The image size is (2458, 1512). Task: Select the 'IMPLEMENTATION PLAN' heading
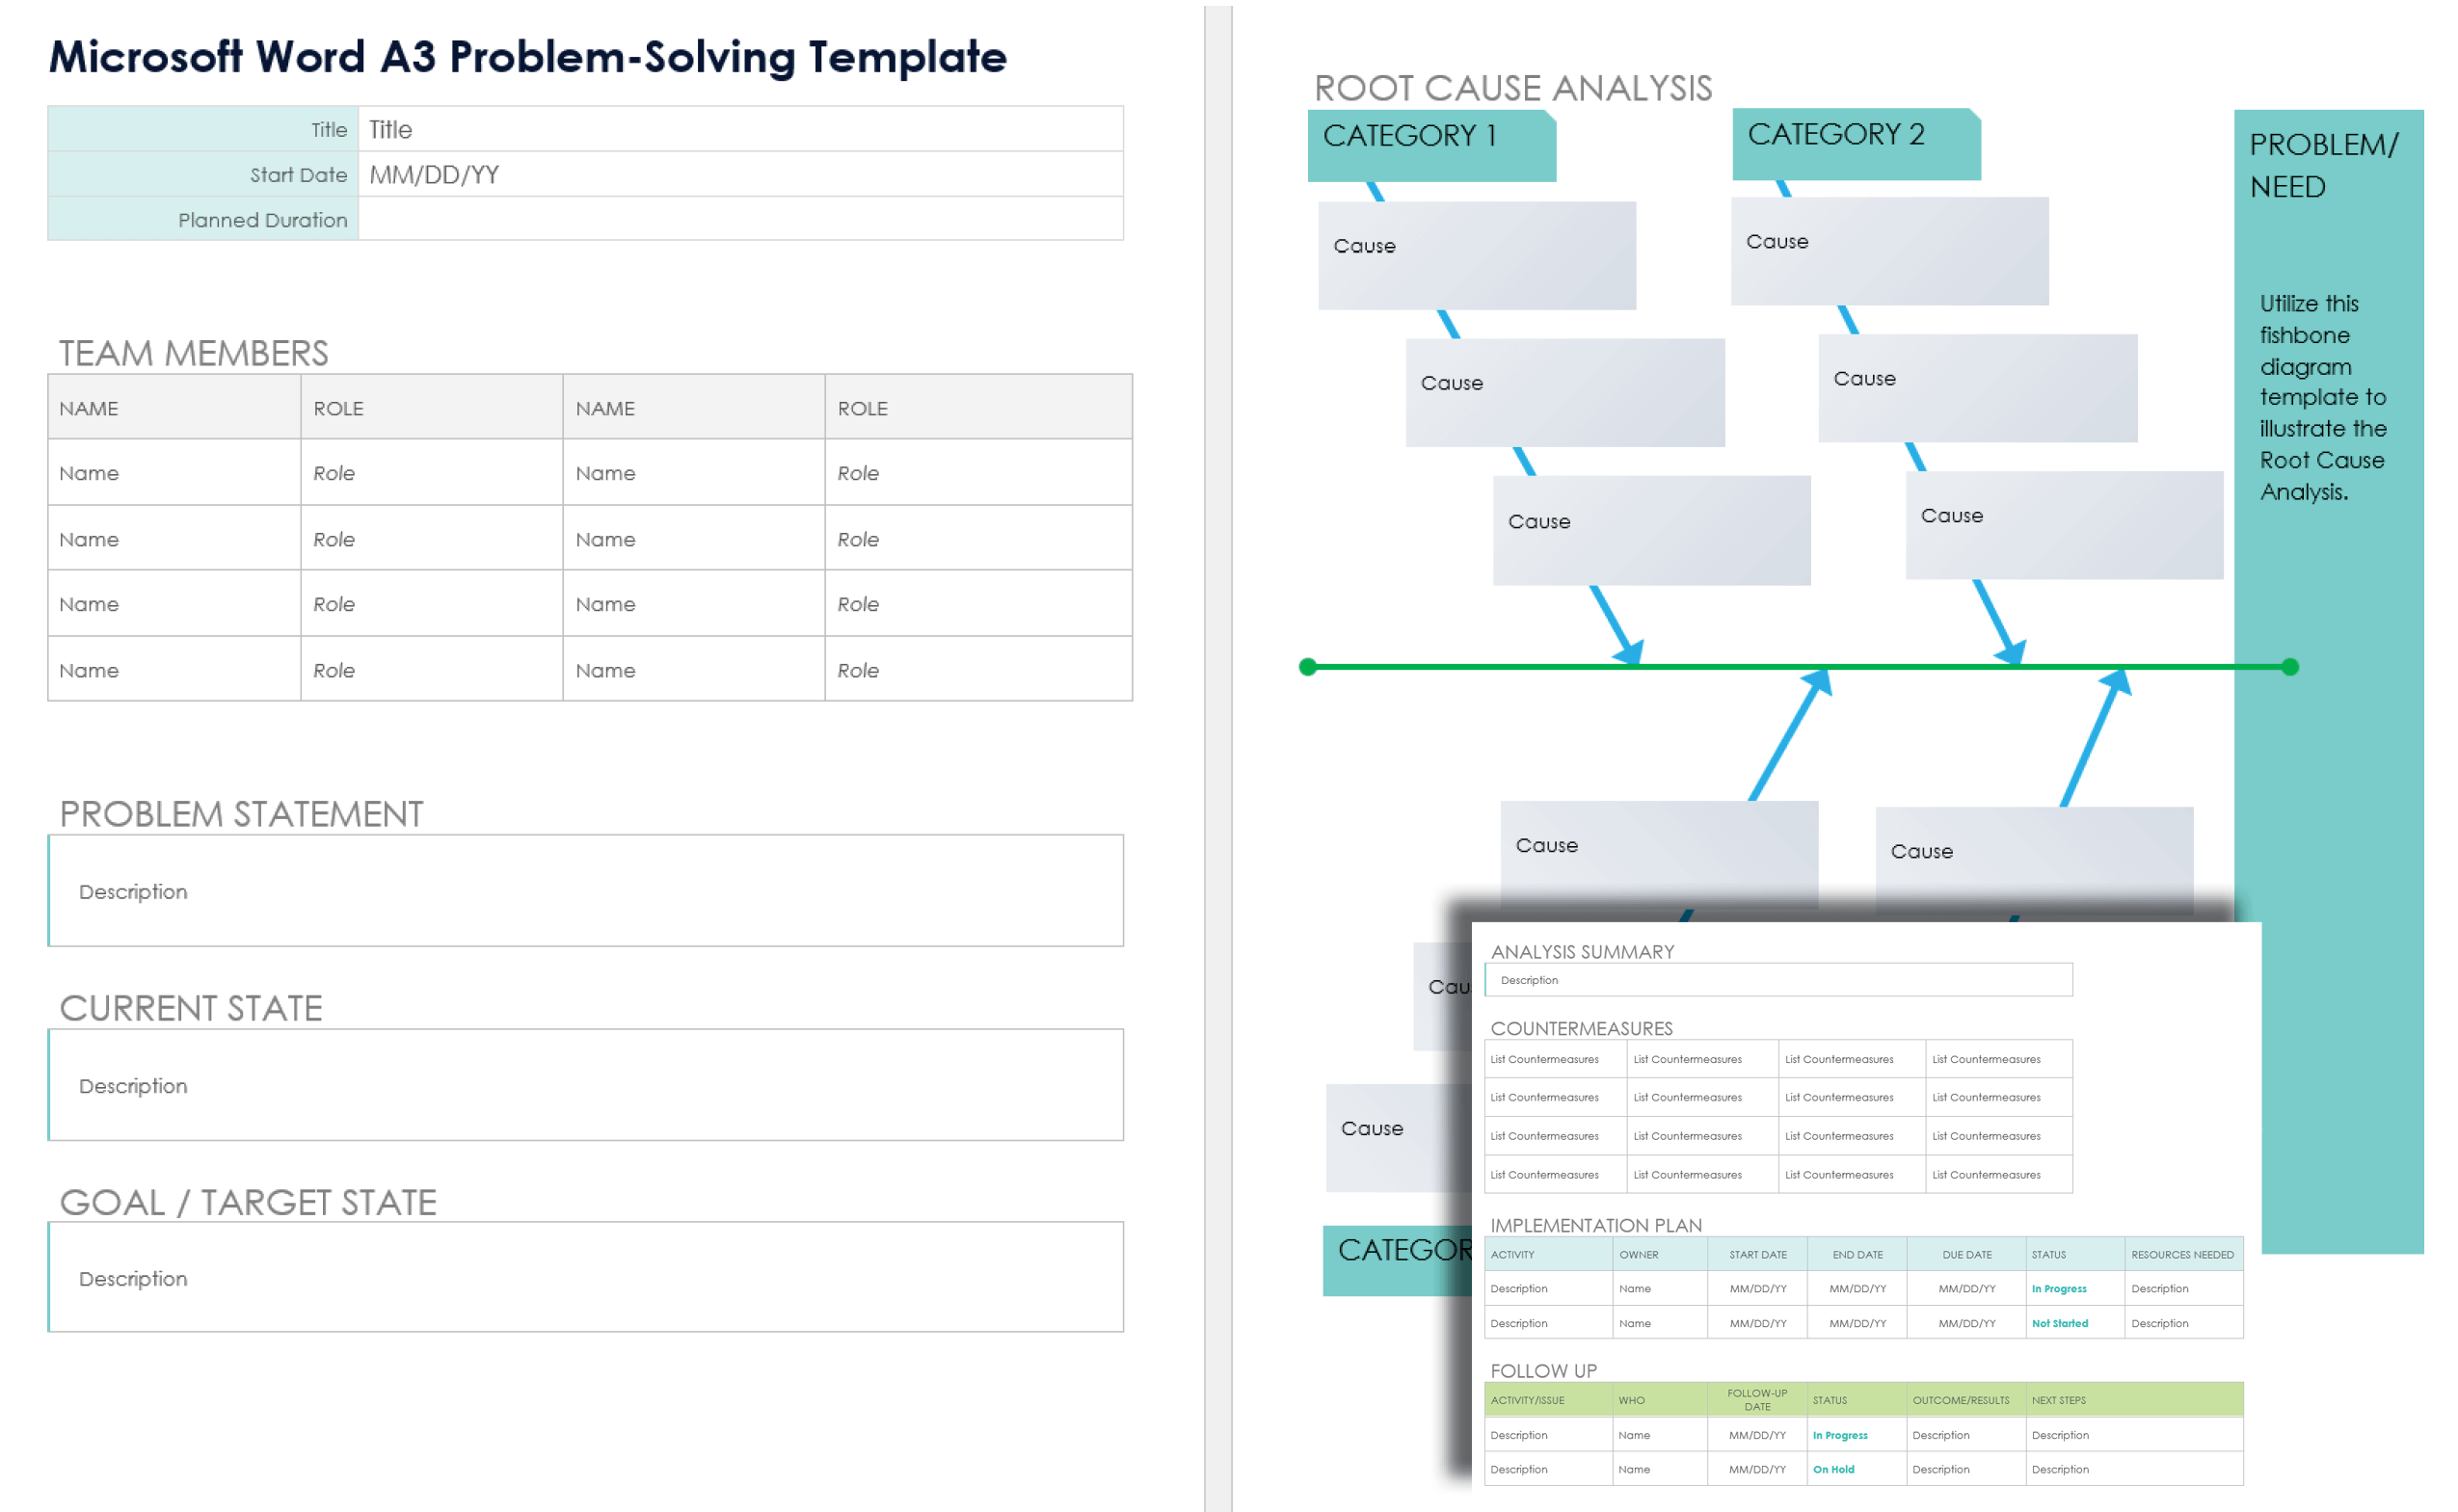[1596, 1225]
